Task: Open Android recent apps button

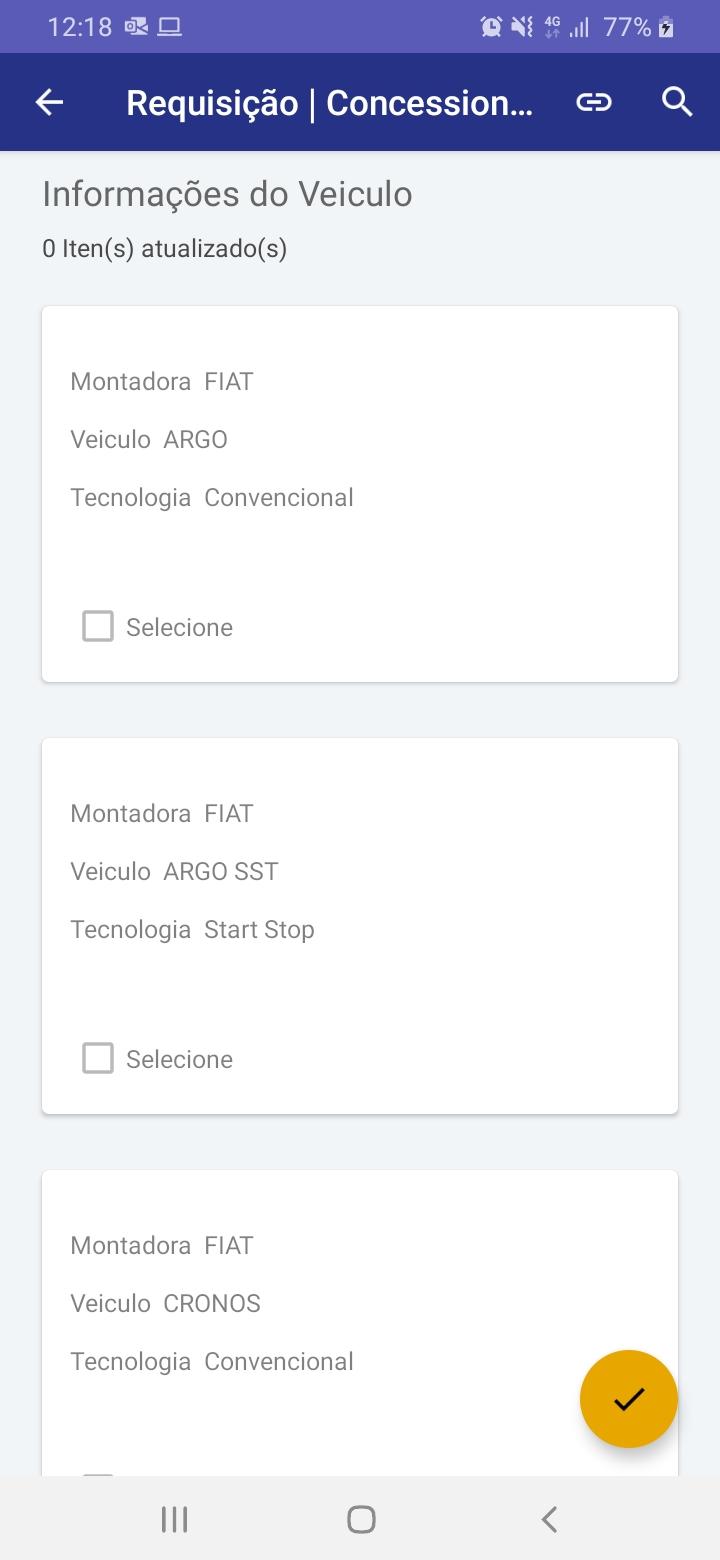Action: (174, 1520)
